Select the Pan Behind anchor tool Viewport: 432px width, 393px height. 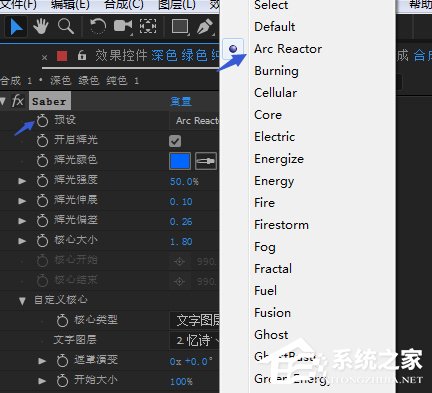[x=148, y=26]
